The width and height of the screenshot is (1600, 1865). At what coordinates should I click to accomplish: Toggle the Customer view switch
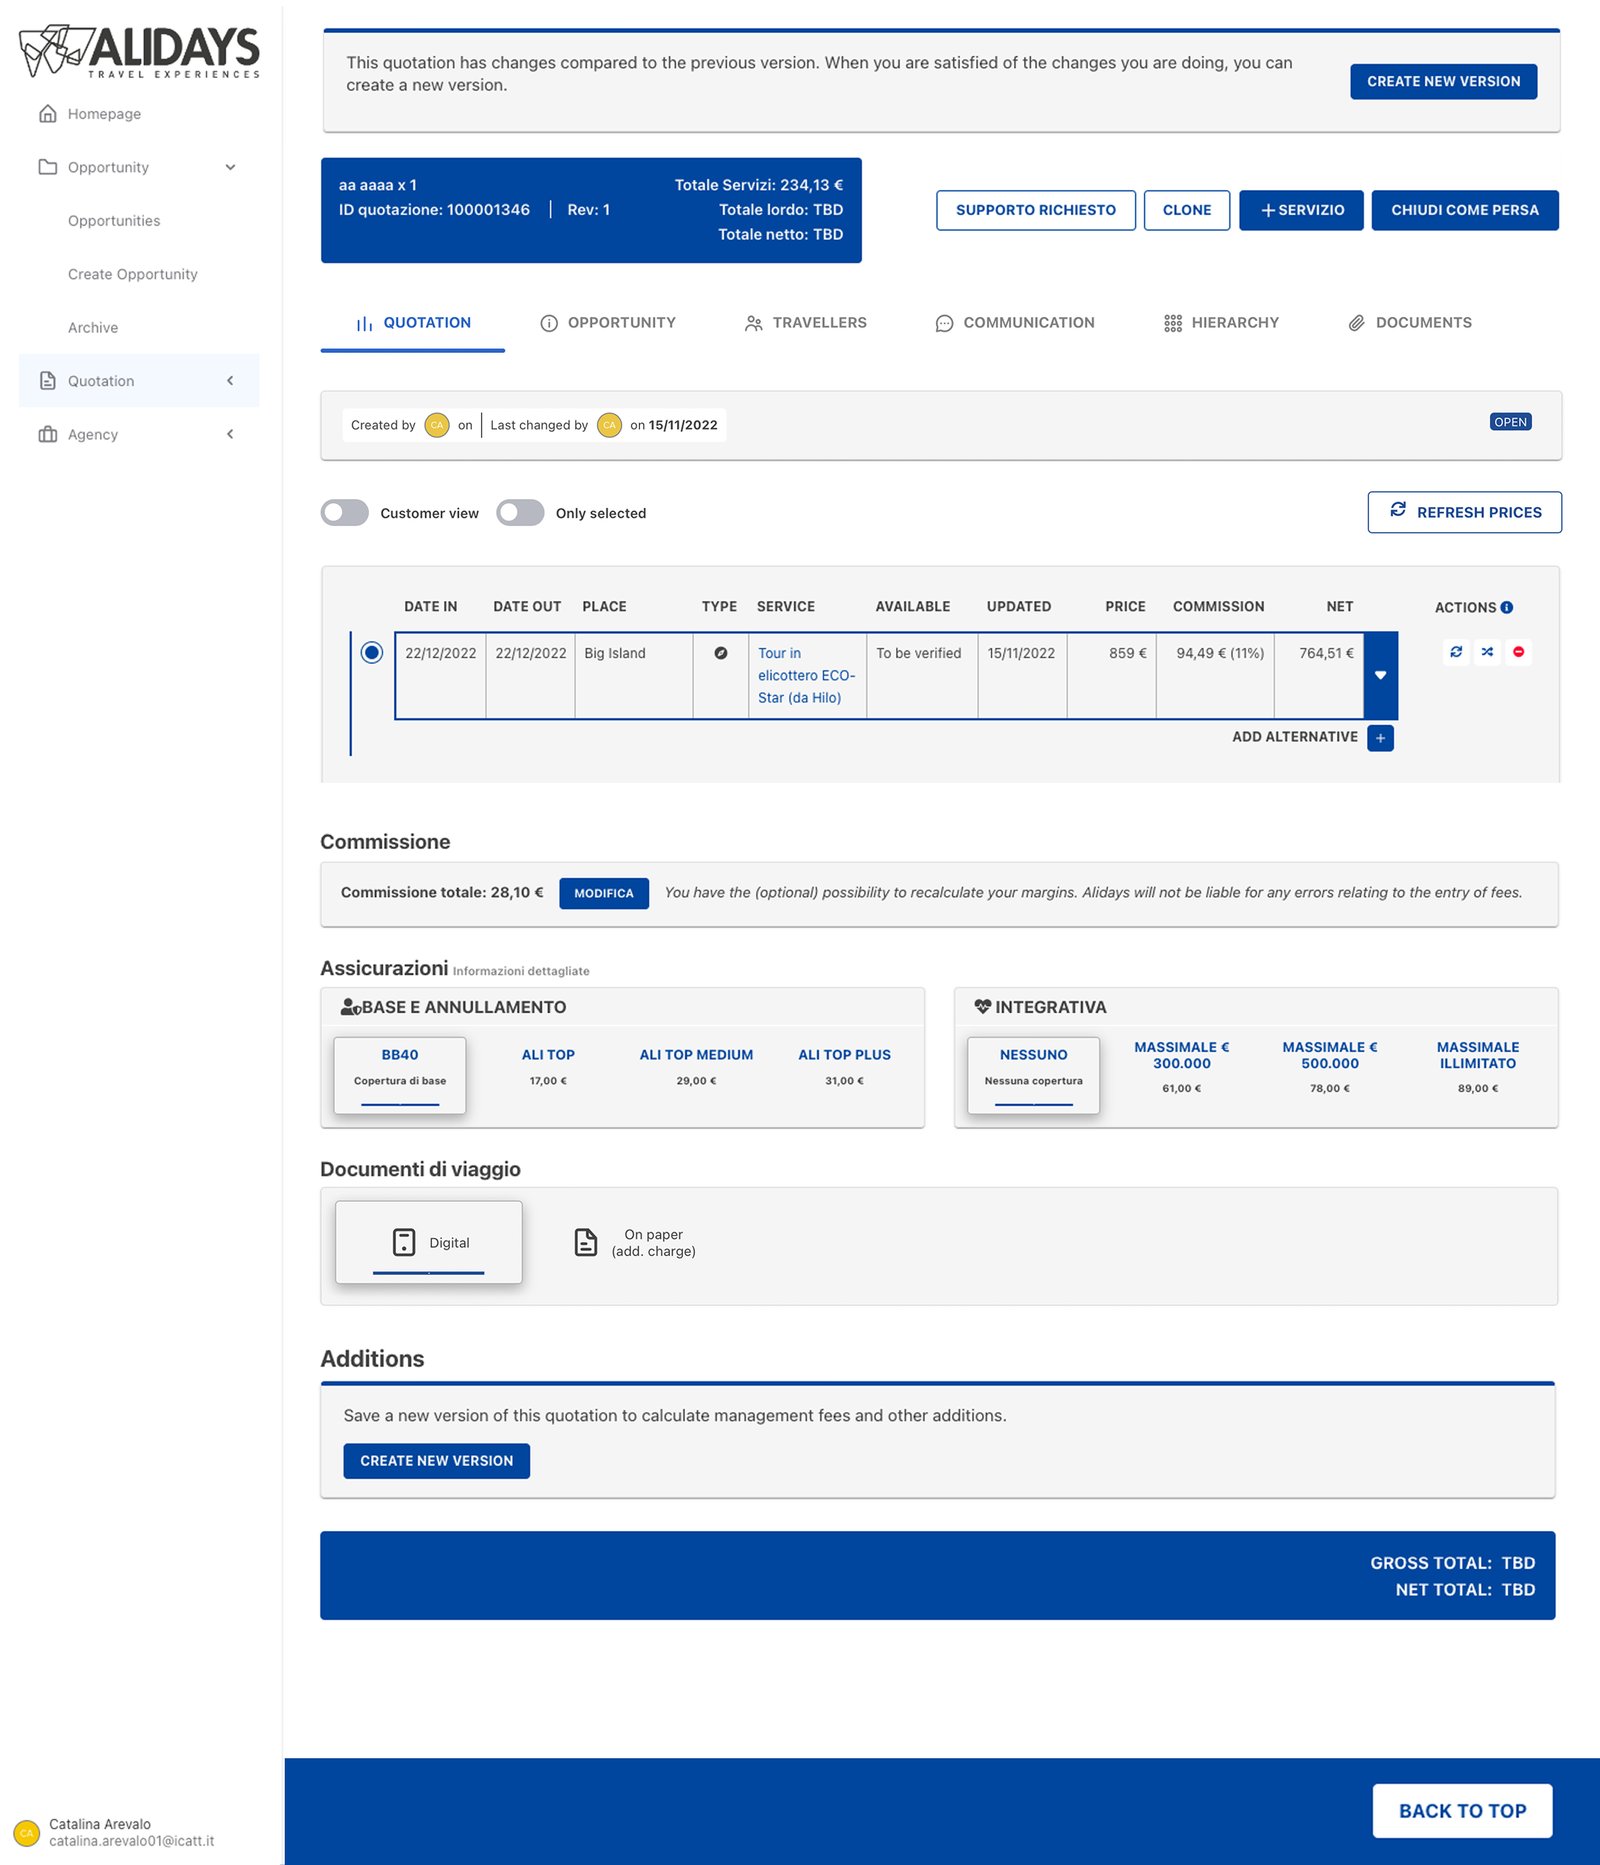point(345,513)
